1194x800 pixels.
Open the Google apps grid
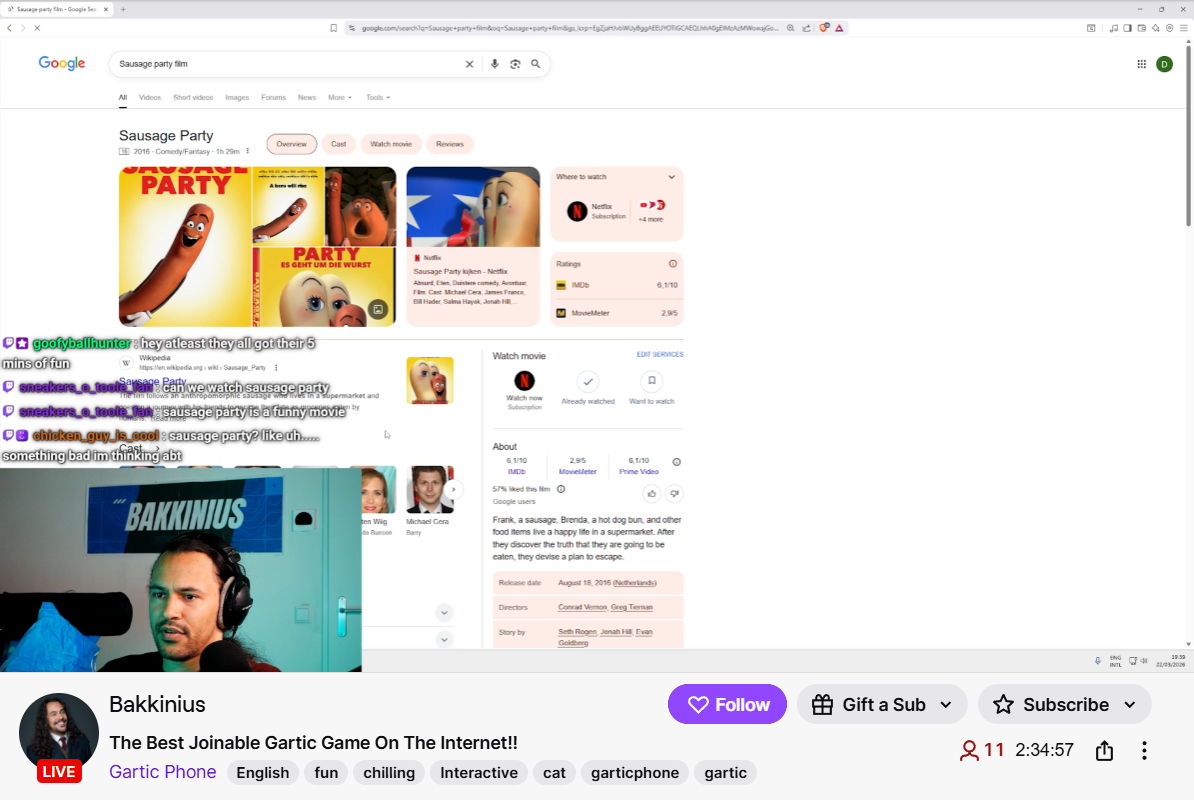click(1141, 64)
